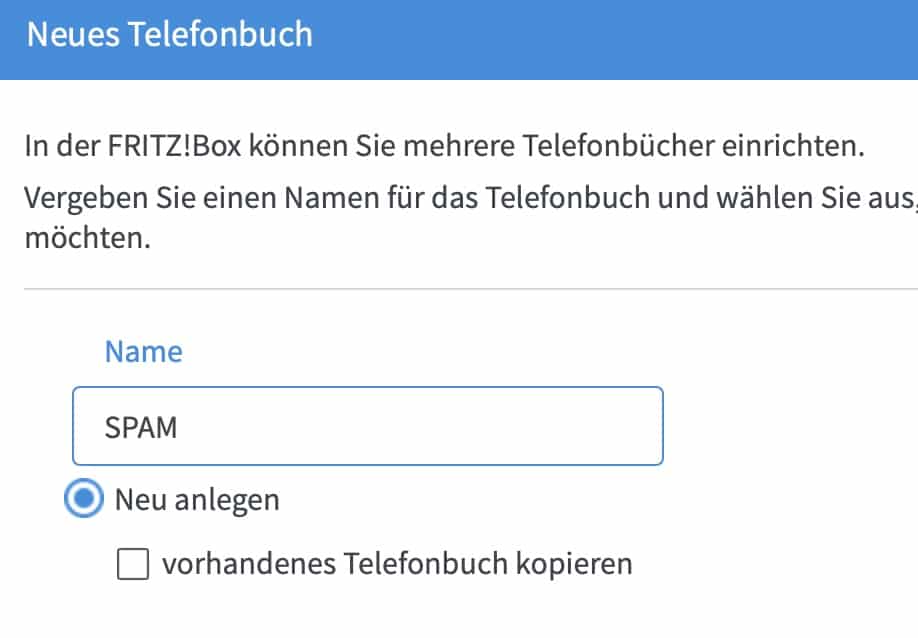Click the word "möchten." in the description
The width and height of the screenshot is (918, 638).
pyautogui.click(x=88, y=241)
